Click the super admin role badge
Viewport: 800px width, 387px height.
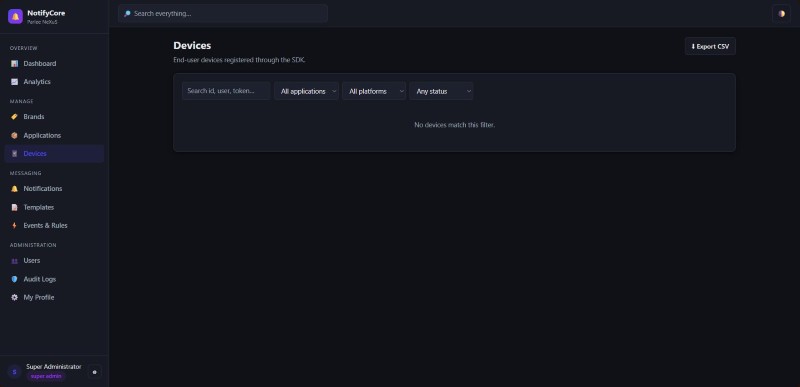click(x=46, y=376)
